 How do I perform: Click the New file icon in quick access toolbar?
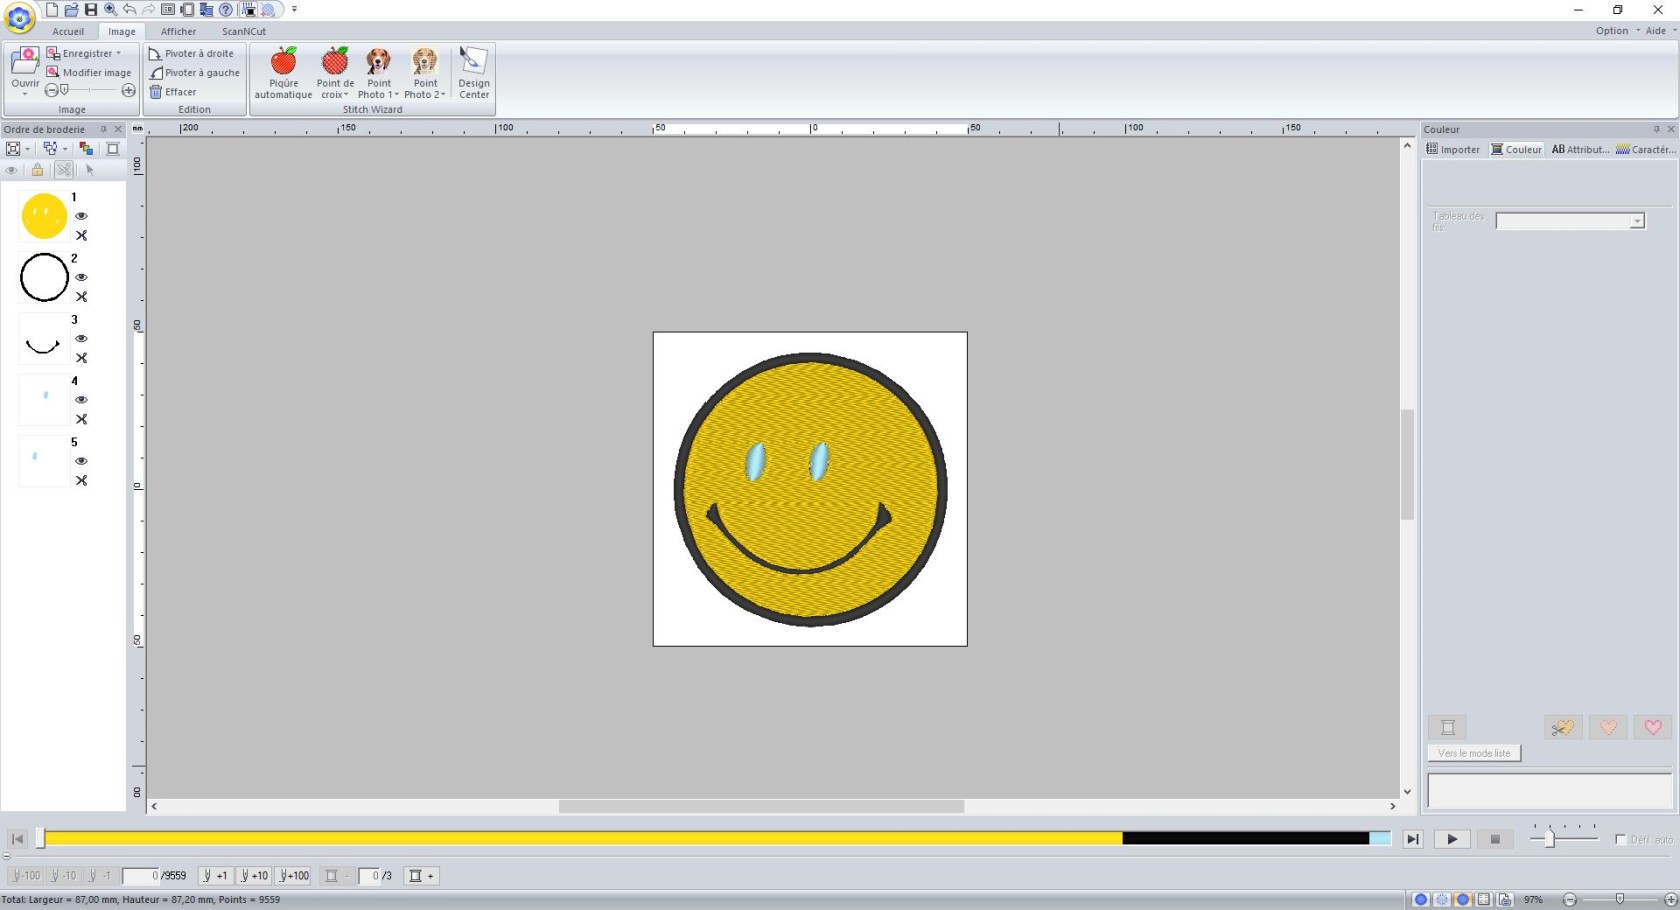point(52,10)
